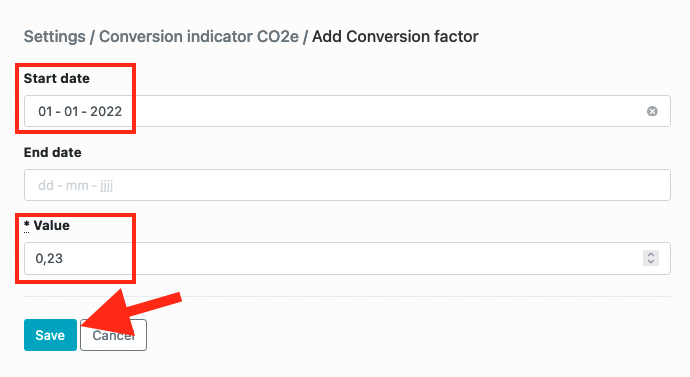This screenshot has width=690, height=377.
Task: Select the End date label
Action: tap(53, 152)
